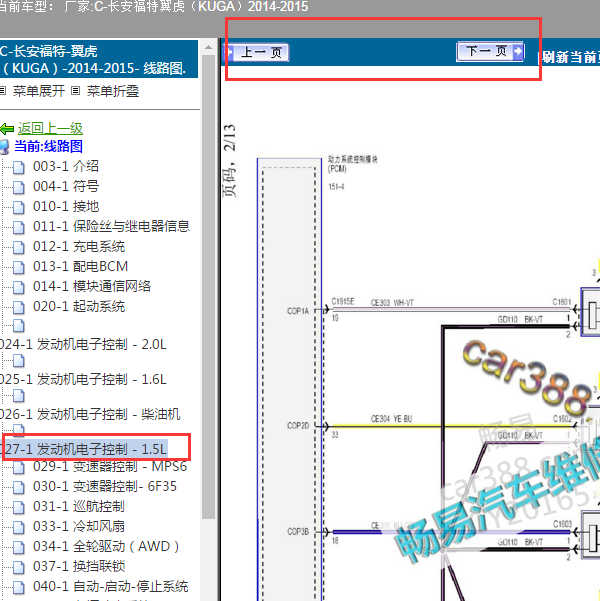Click COP2D pin label in diagram
This screenshot has height=601, width=600.
(x=298, y=425)
